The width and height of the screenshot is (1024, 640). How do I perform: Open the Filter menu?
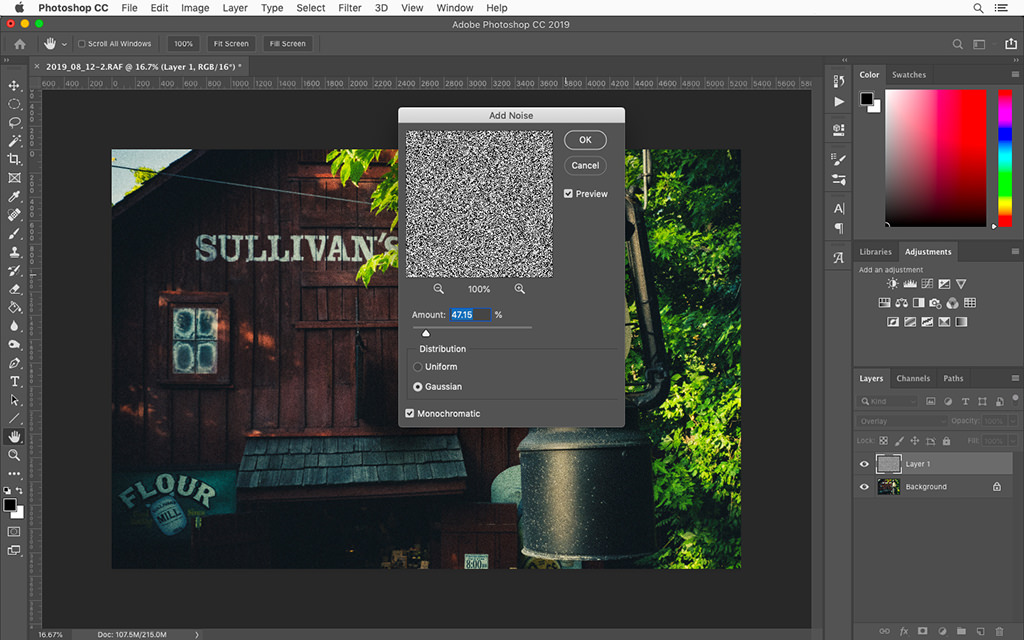[x=349, y=8]
